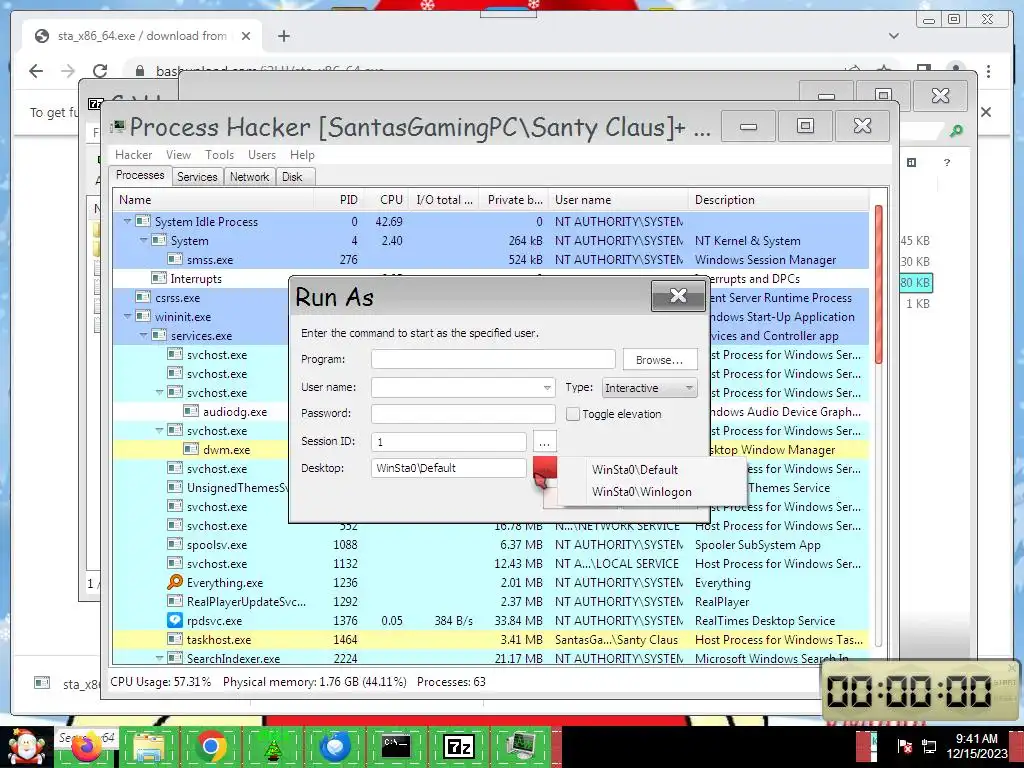The width and height of the screenshot is (1024, 768).
Task: Click the Process Hacker title bar icon
Action: [x=118, y=127]
